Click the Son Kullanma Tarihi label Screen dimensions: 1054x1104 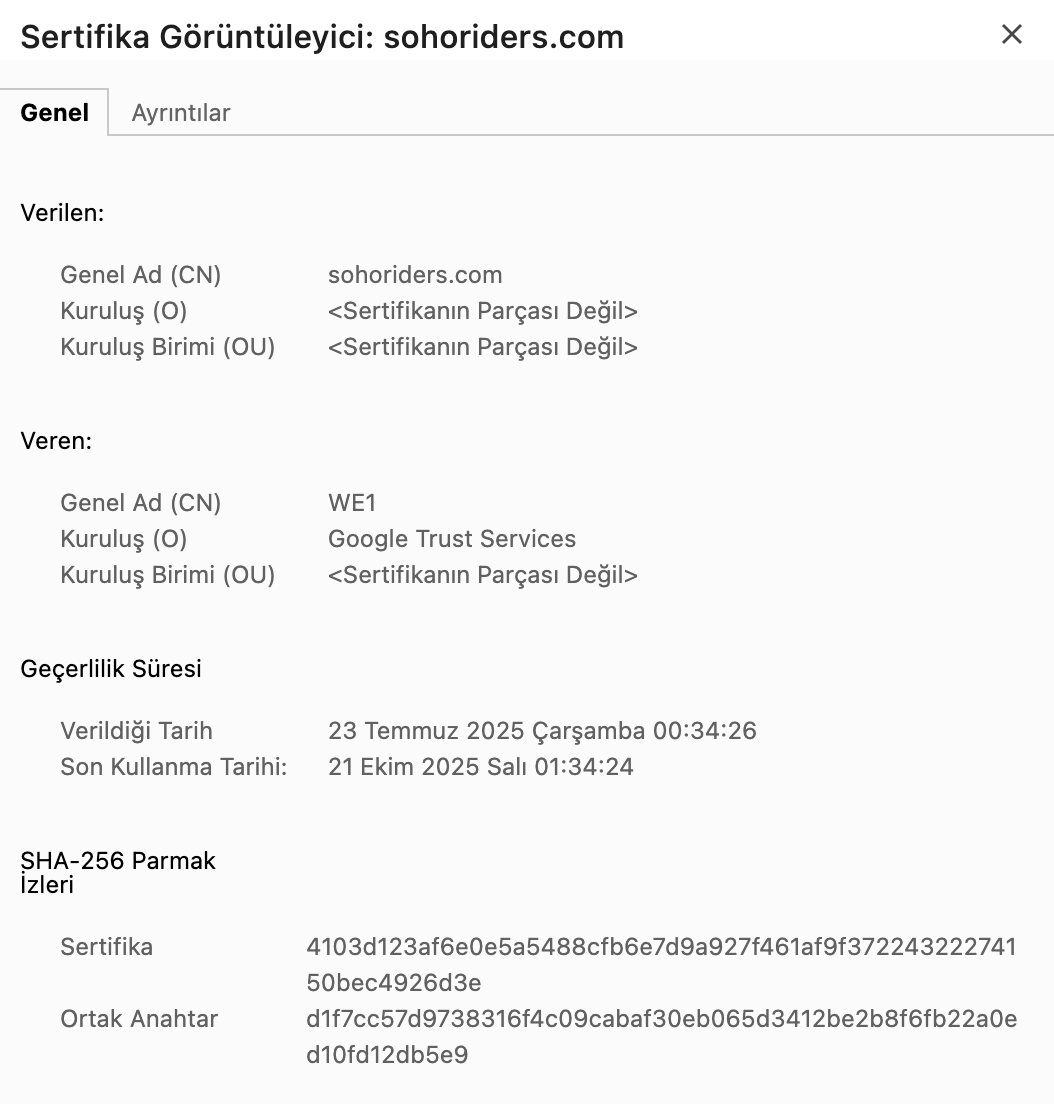pyautogui.click(x=174, y=767)
